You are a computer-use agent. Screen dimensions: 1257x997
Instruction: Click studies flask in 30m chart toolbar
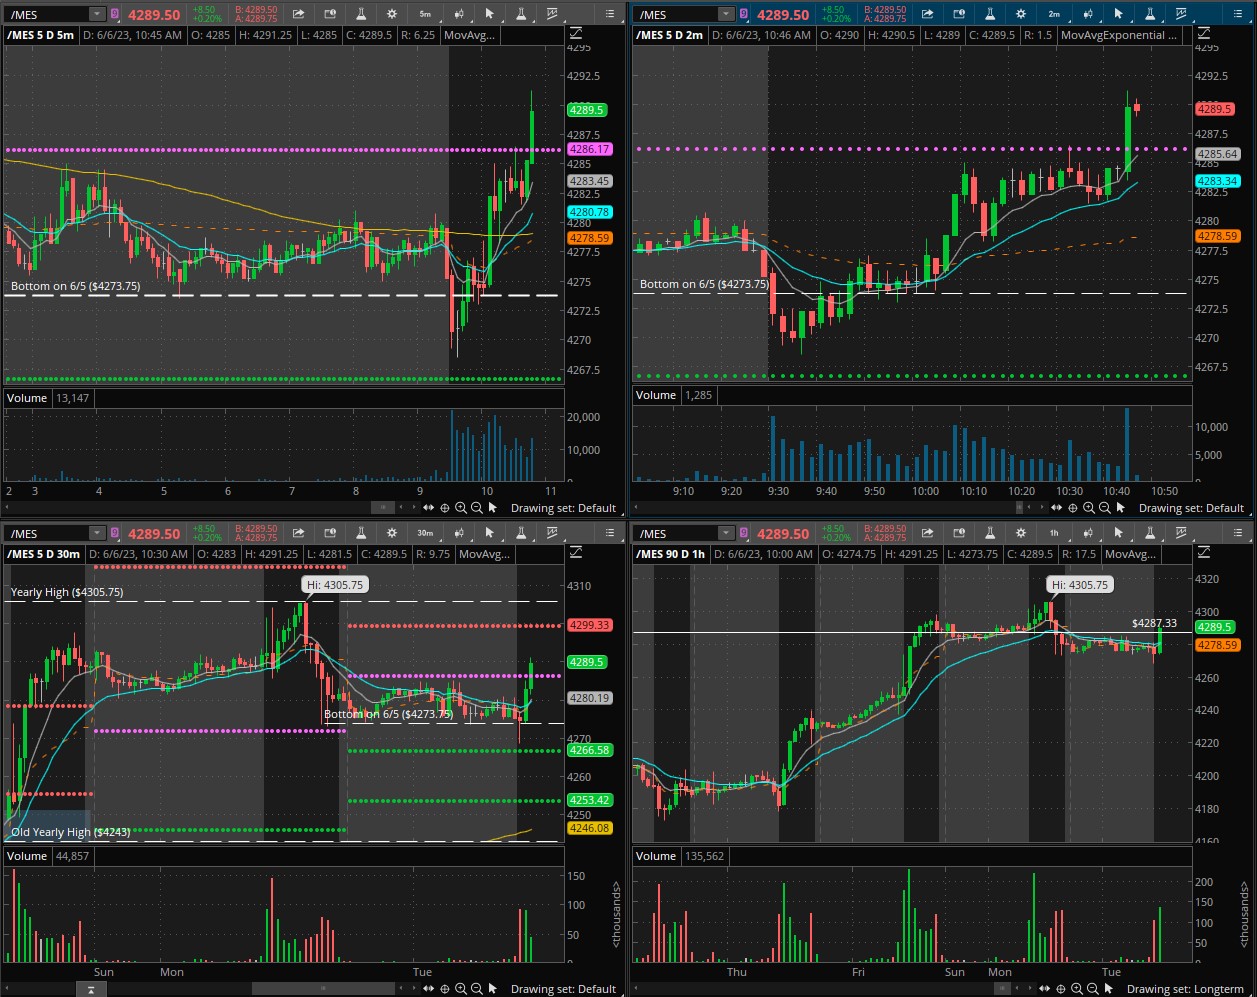click(361, 533)
